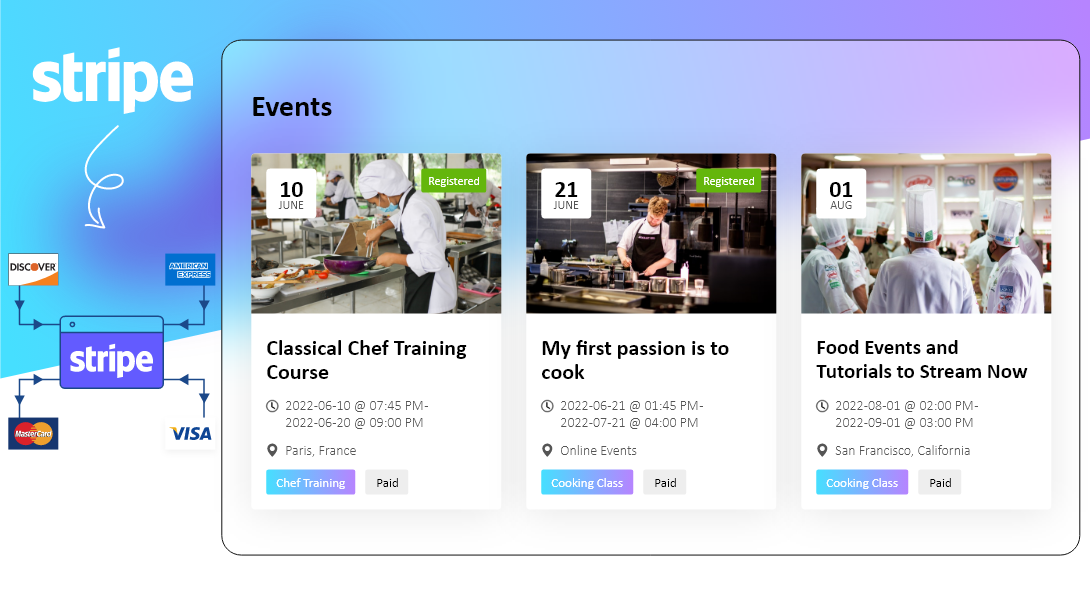Click the Registered badge on the June 10 event

pyautogui.click(x=453, y=181)
